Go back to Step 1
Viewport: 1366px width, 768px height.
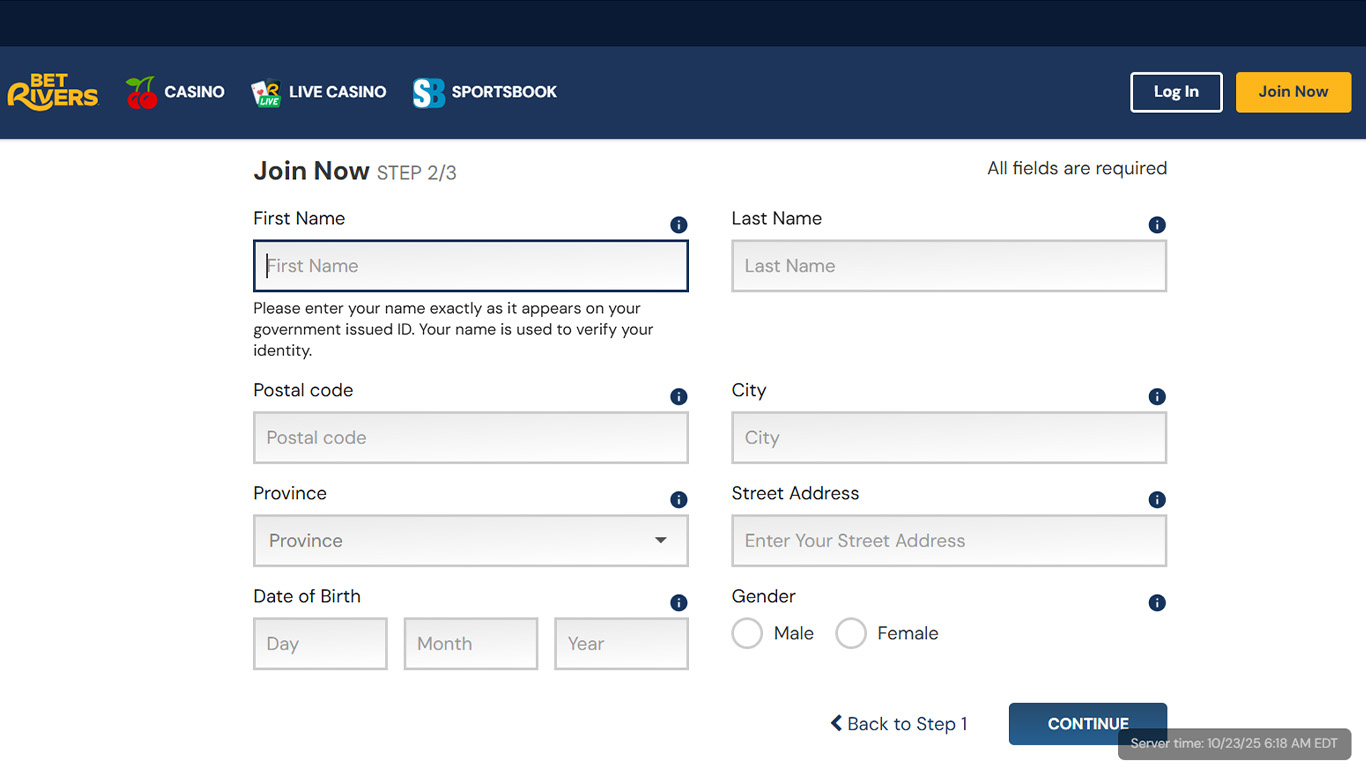pyautogui.click(x=898, y=724)
